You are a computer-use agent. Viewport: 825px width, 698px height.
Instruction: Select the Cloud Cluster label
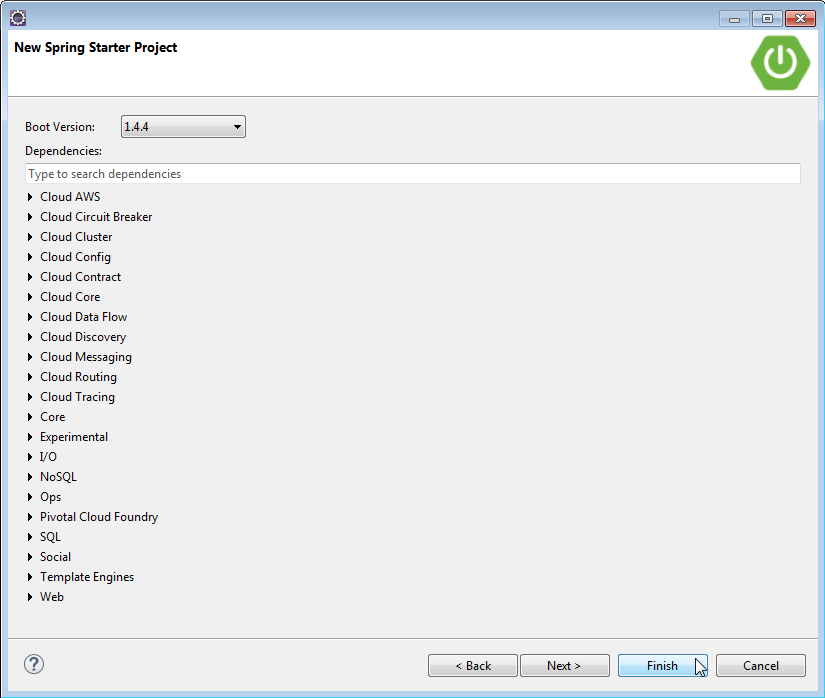pyautogui.click(x=76, y=237)
